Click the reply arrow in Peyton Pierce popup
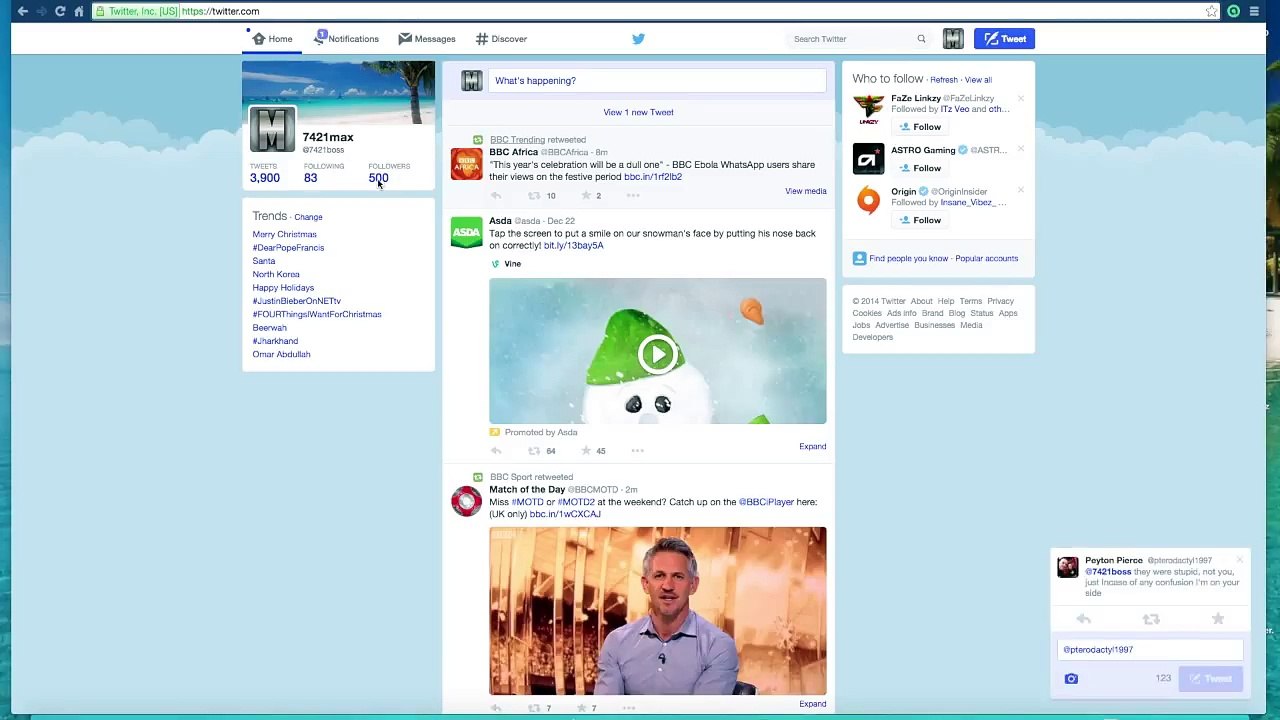Screen dimensions: 1280x720 click(1083, 620)
